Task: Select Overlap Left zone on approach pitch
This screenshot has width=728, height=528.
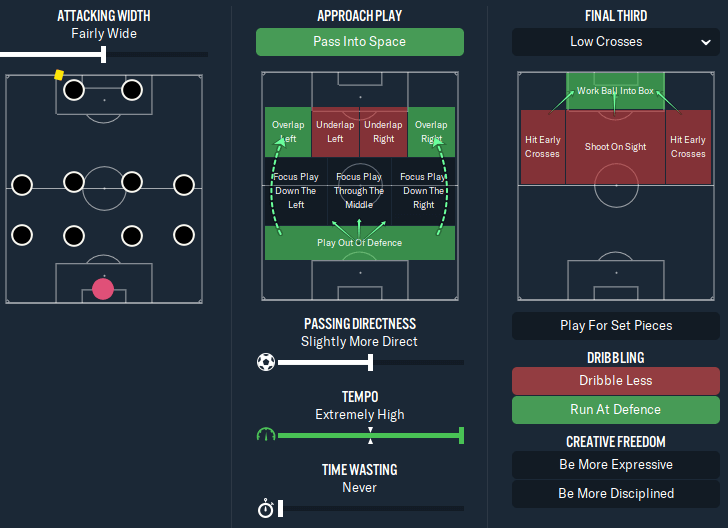Action: click(x=288, y=132)
